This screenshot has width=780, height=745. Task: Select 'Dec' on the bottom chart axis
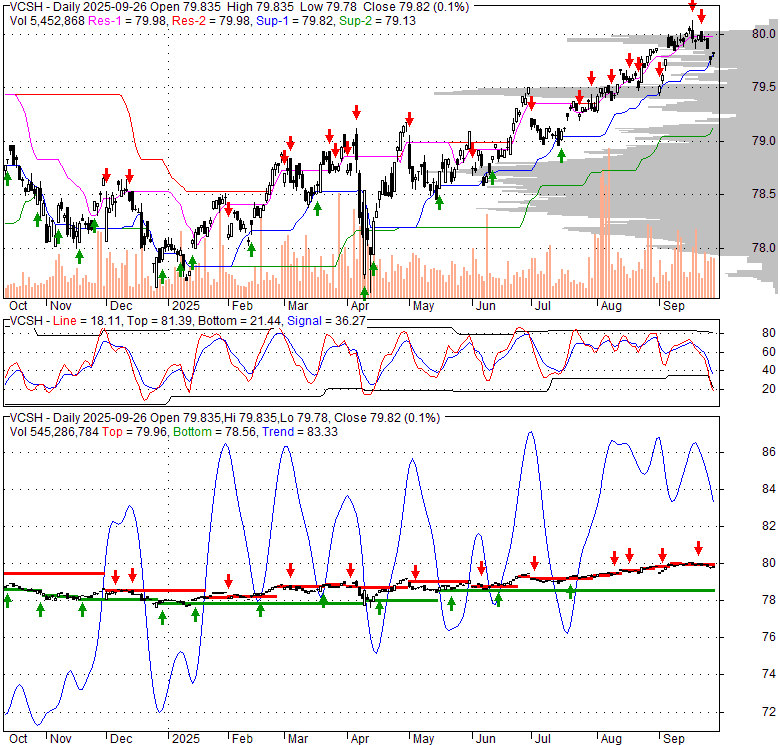pyautogui.click(x=121, y=739)
